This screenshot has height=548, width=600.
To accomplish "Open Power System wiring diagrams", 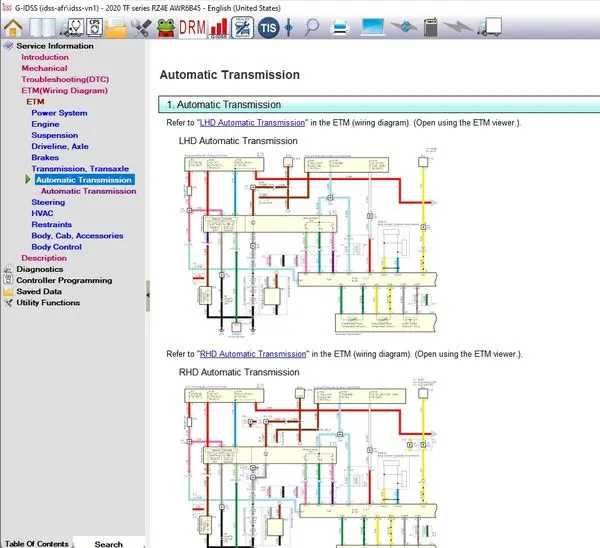I will pyautogui.click(x=59, y=113).
